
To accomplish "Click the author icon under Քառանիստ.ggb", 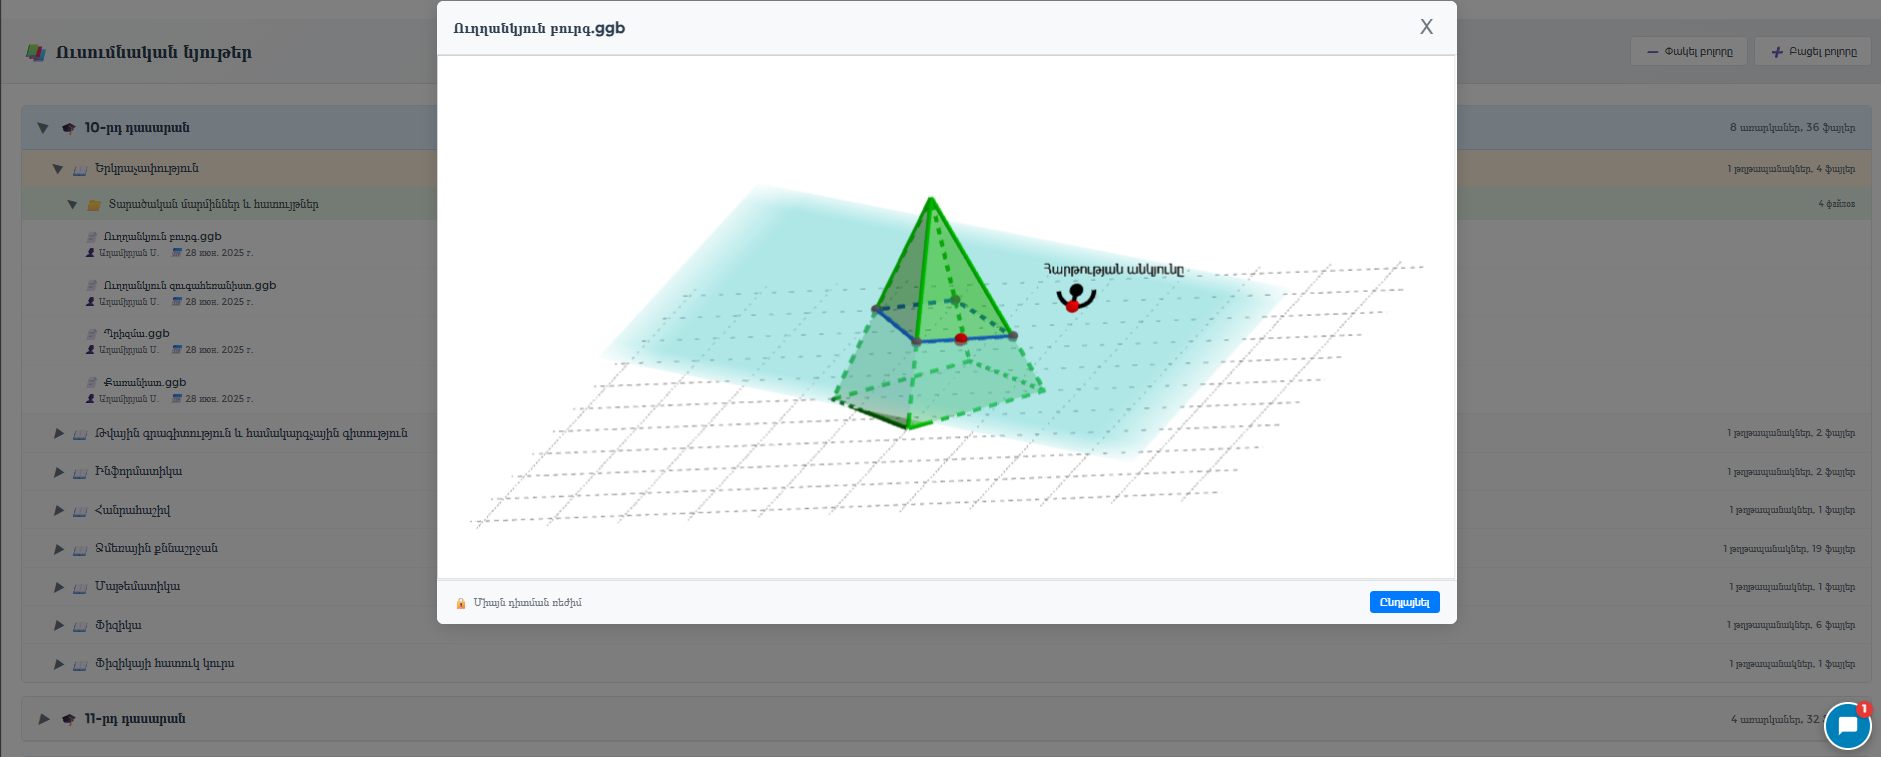I will [91, 398].
